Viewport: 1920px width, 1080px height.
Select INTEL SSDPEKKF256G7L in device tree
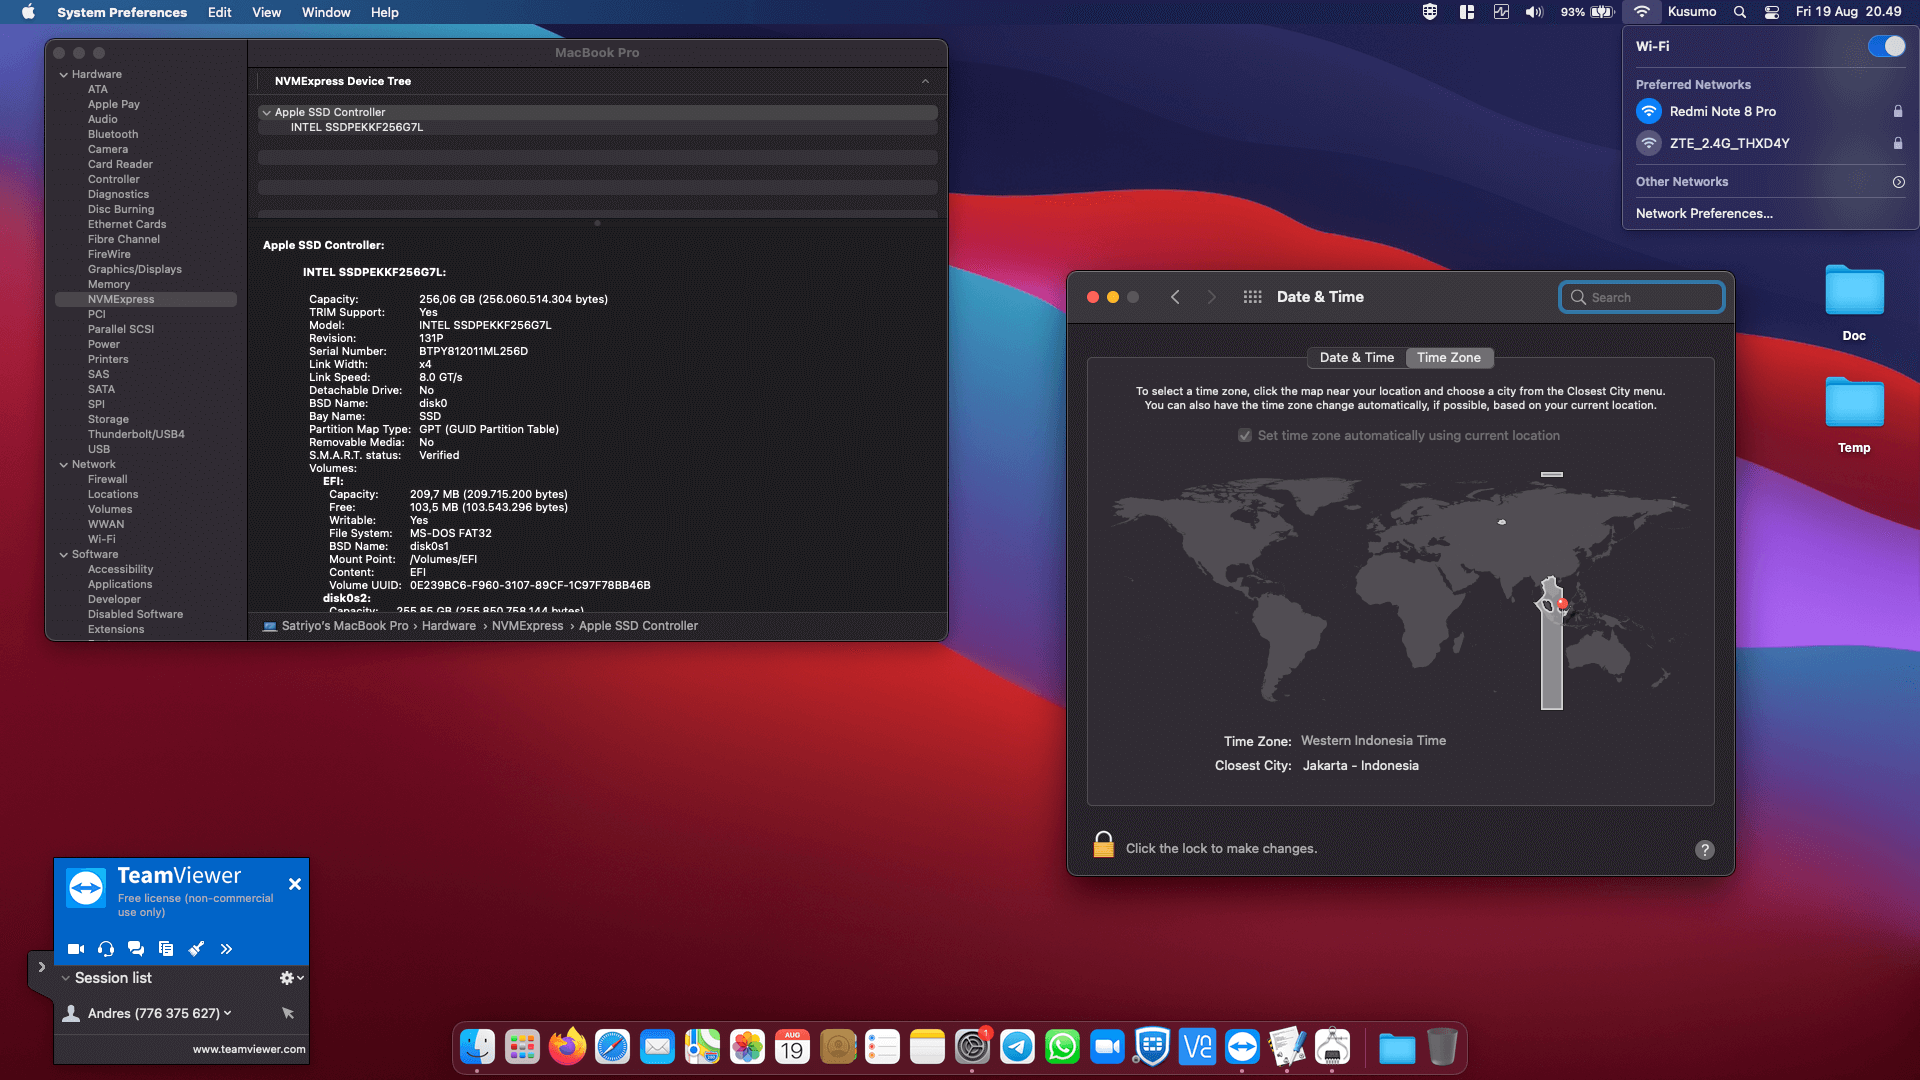click(x=598, y=127)
